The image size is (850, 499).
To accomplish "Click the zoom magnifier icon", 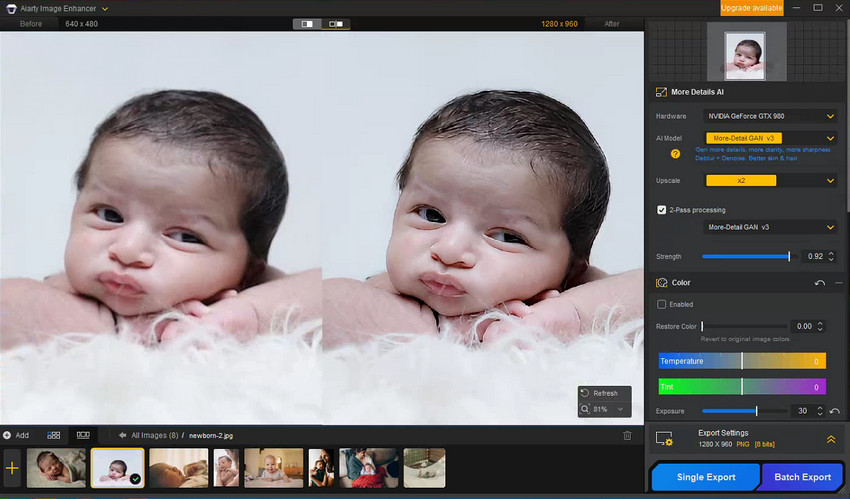I will (x=585, y=409).
